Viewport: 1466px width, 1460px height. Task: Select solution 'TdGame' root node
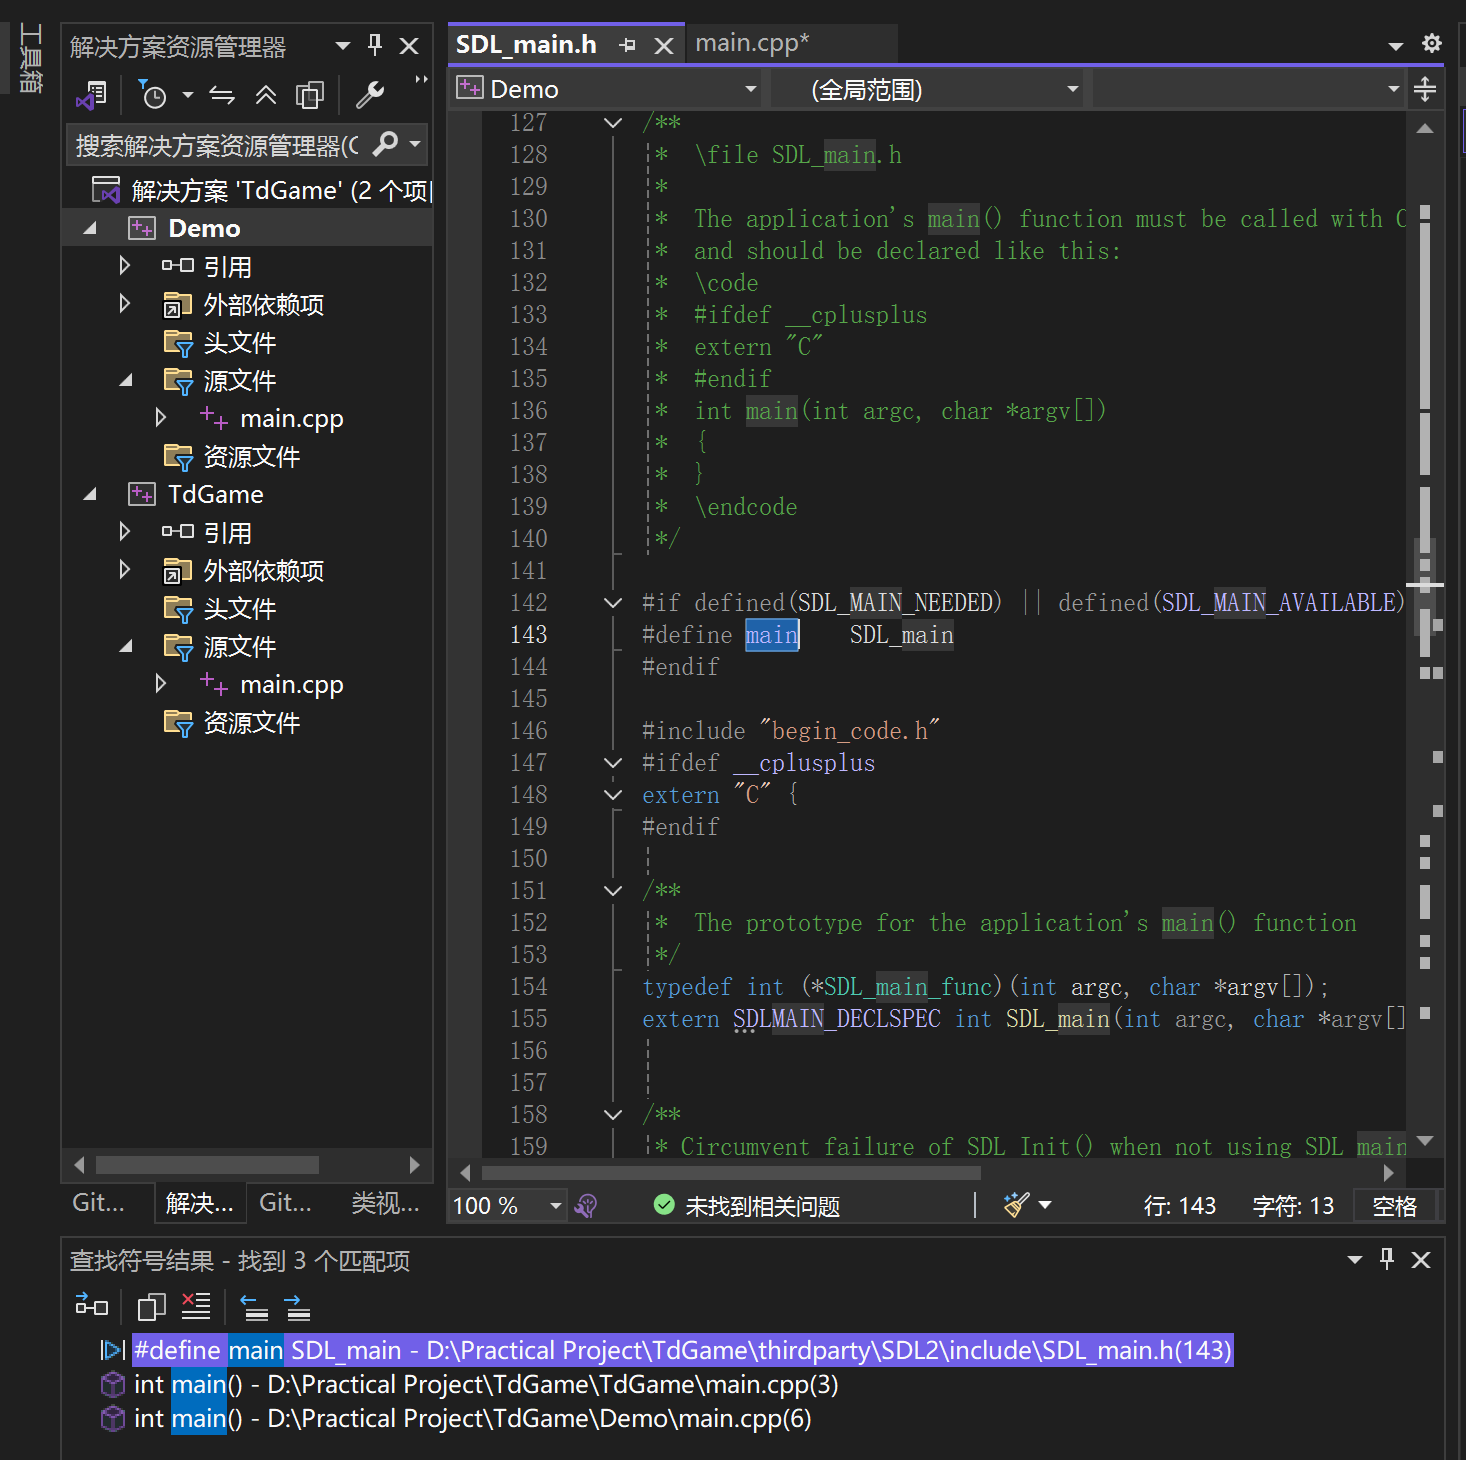point(262,190)
